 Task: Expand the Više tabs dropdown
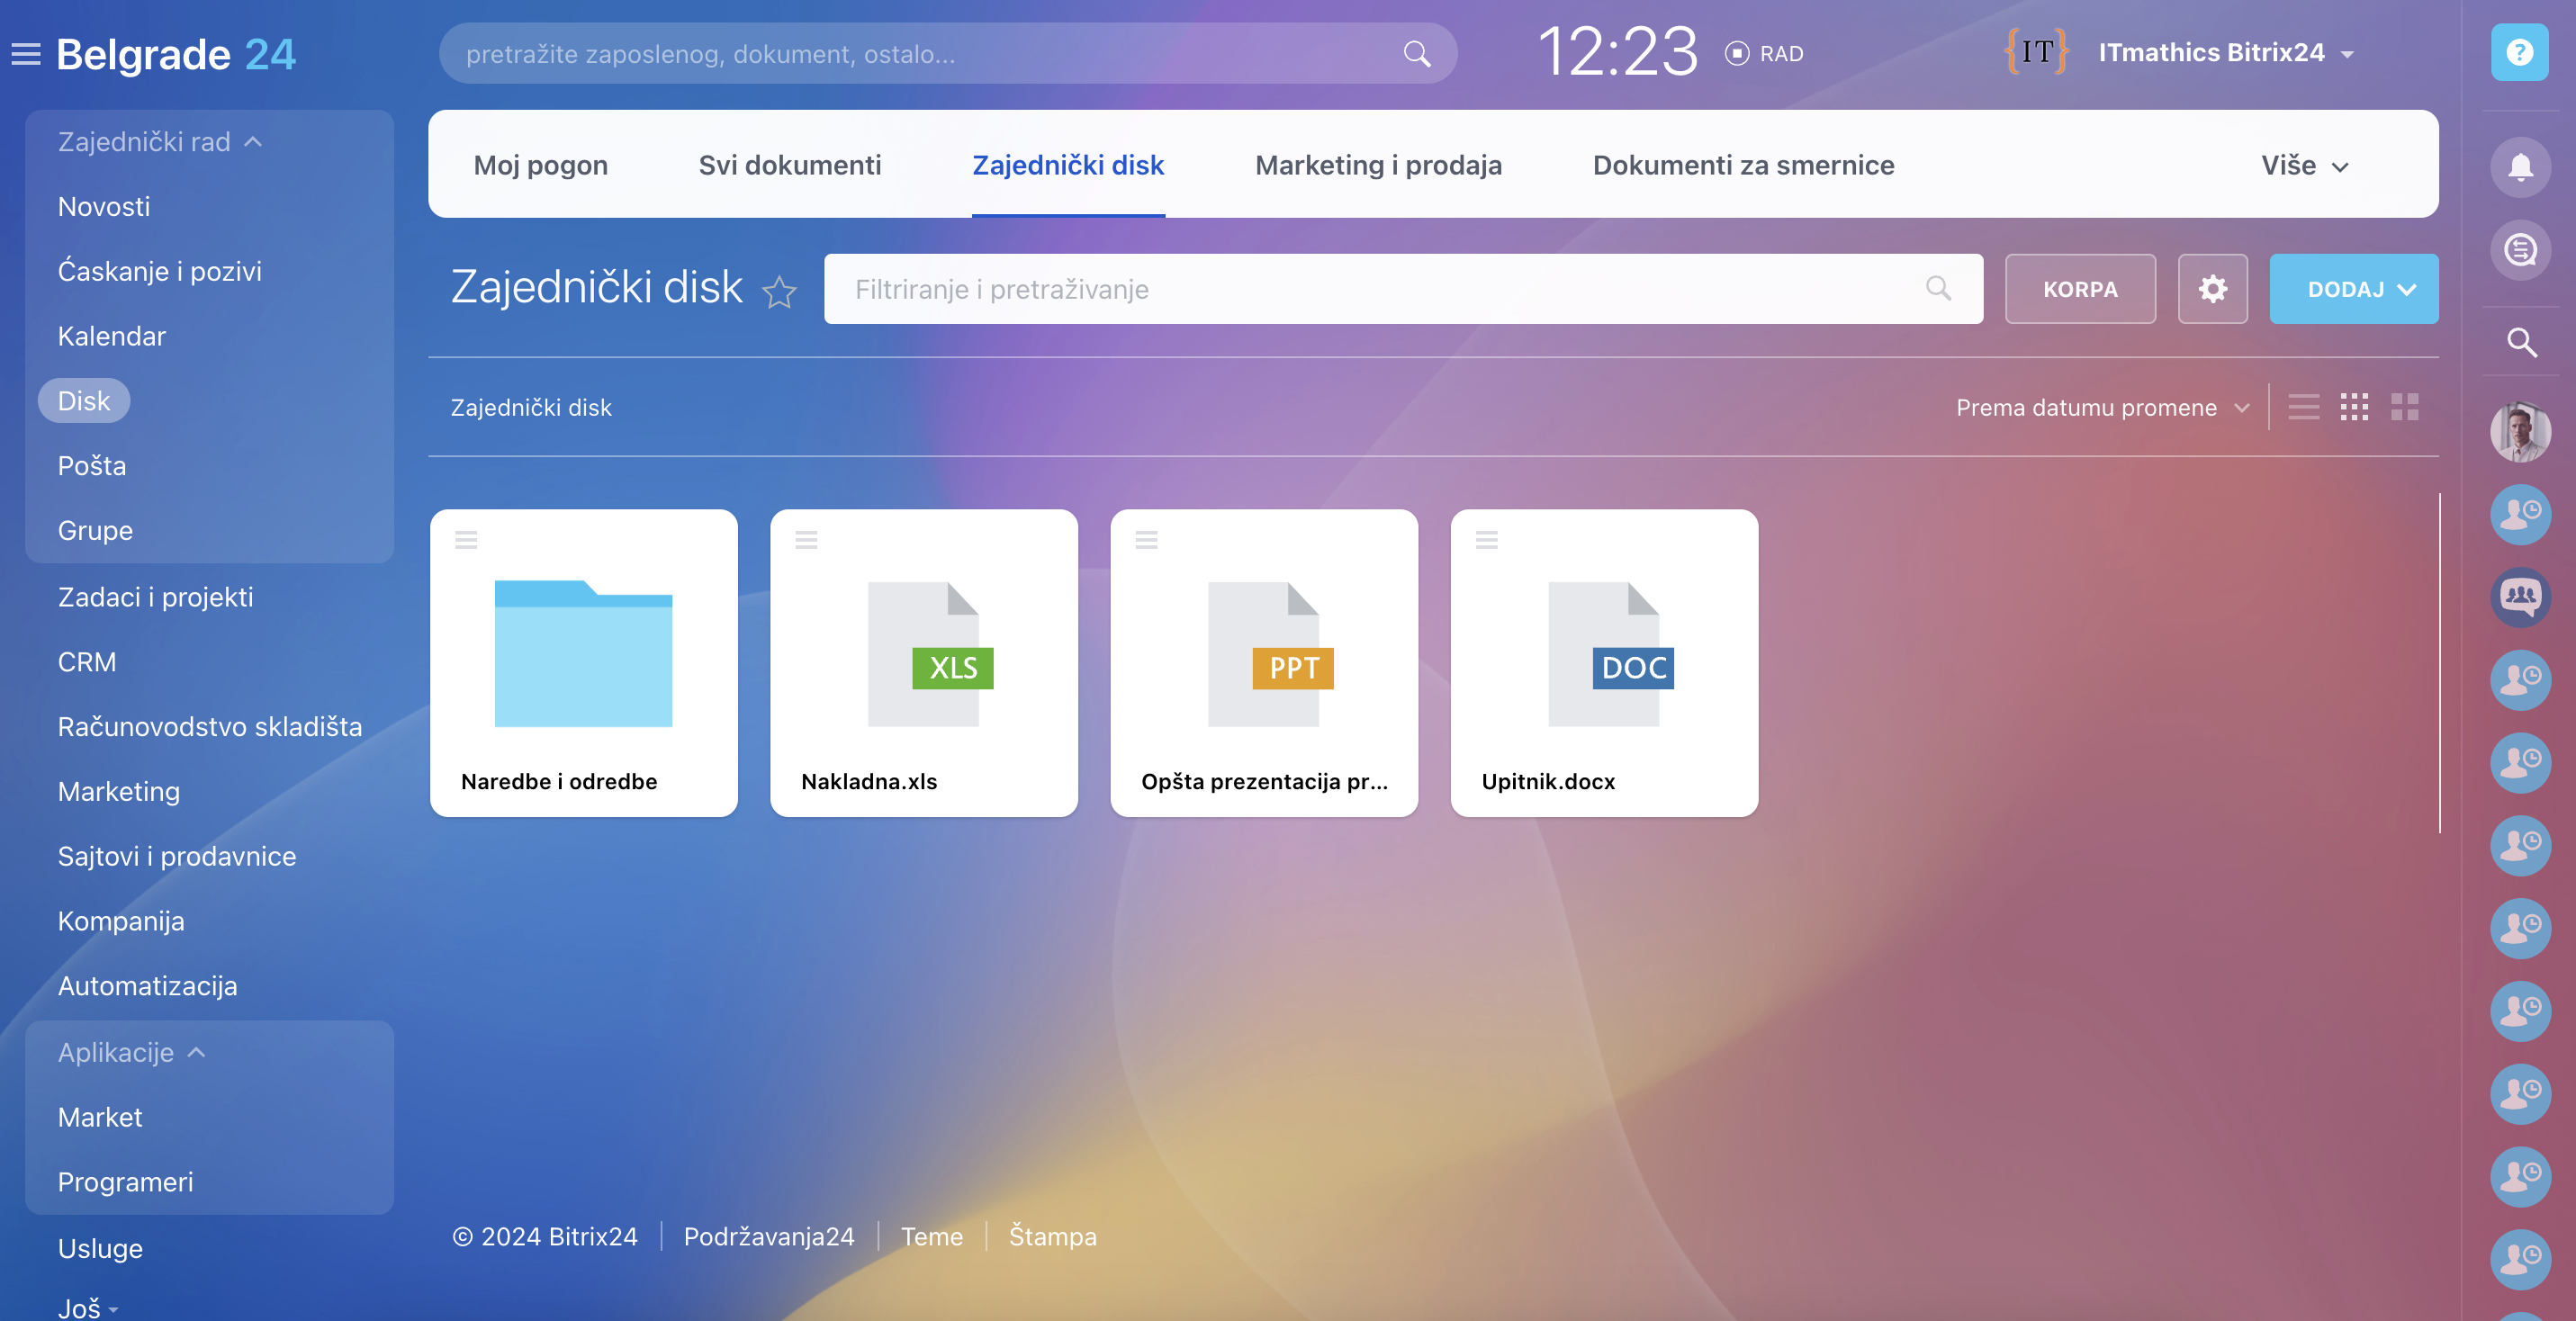tap(2304, 165)
